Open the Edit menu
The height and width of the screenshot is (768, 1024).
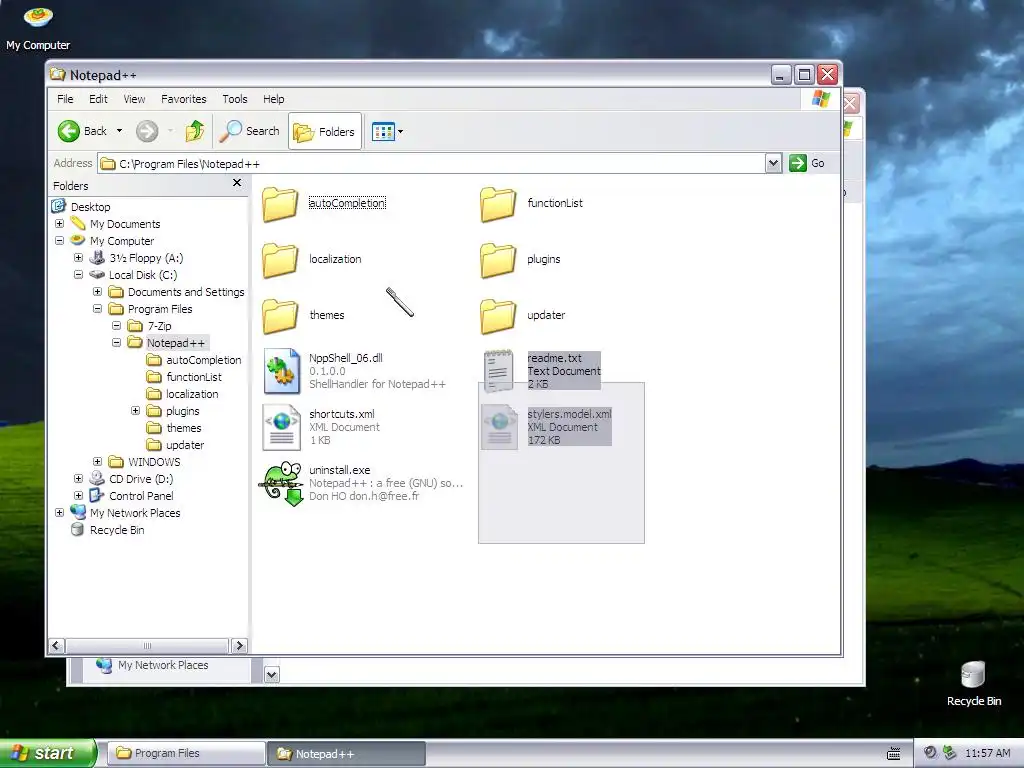coord(99,99)
